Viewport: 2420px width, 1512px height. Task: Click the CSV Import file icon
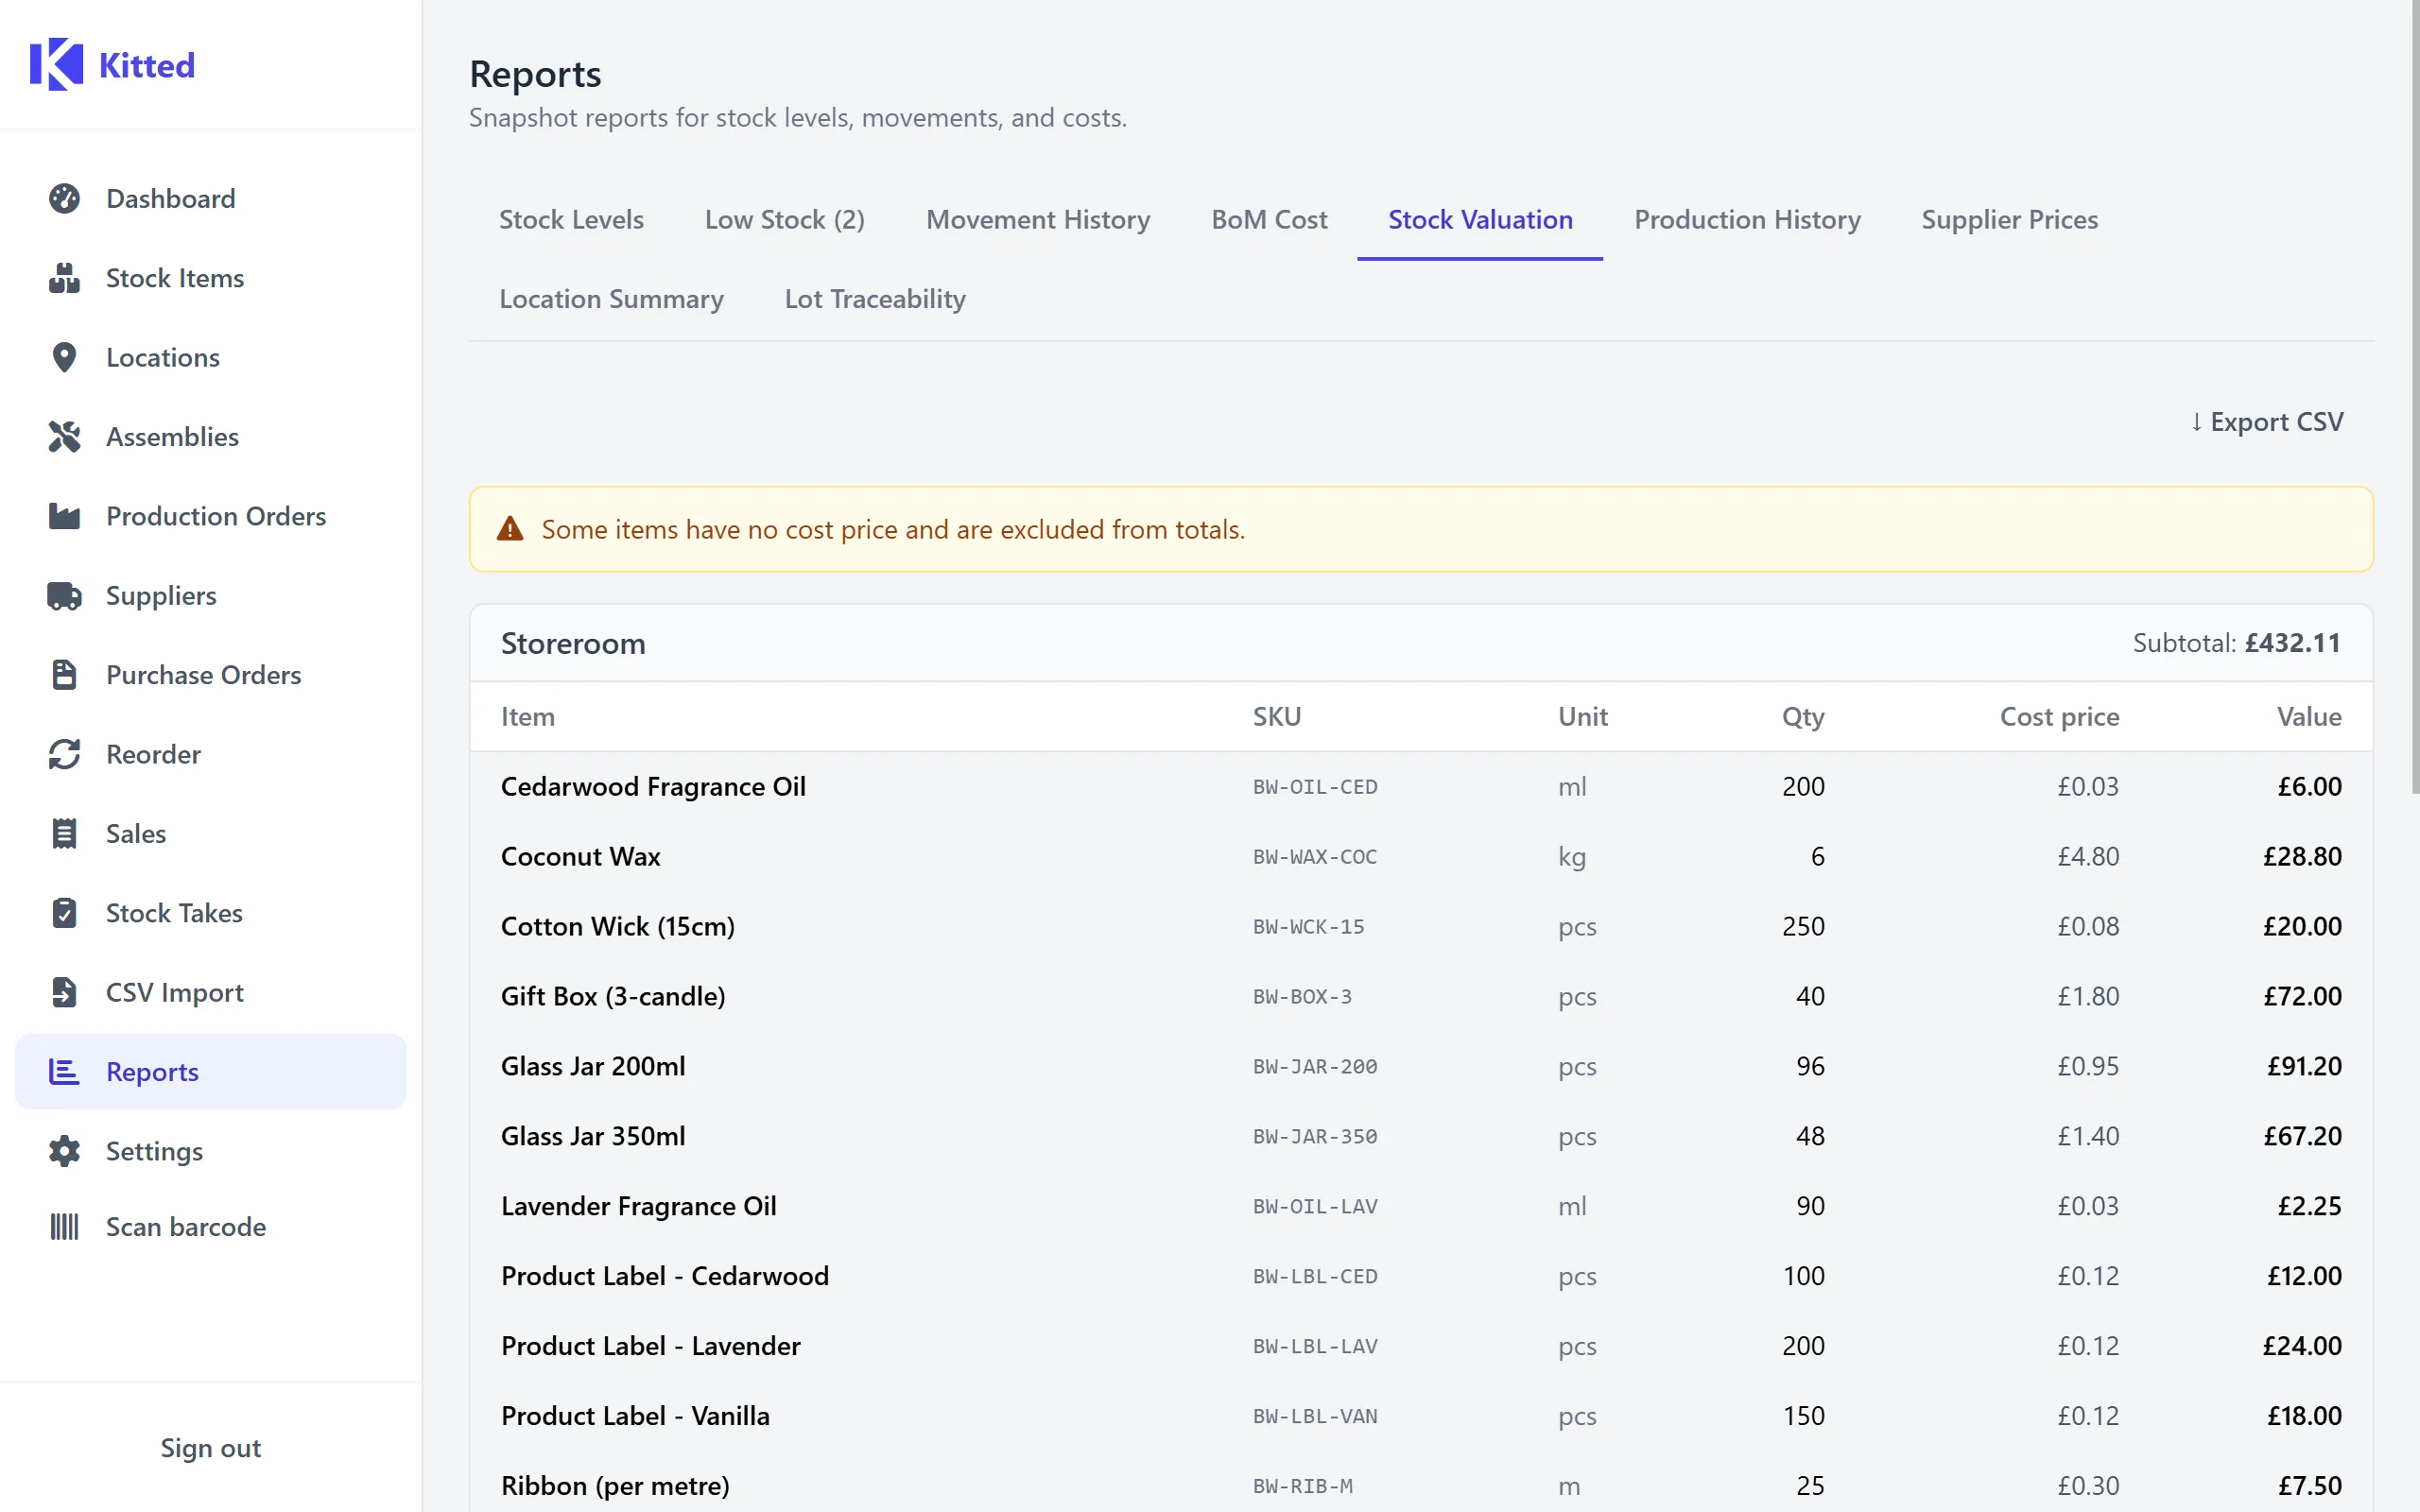(x=64, y=992)
